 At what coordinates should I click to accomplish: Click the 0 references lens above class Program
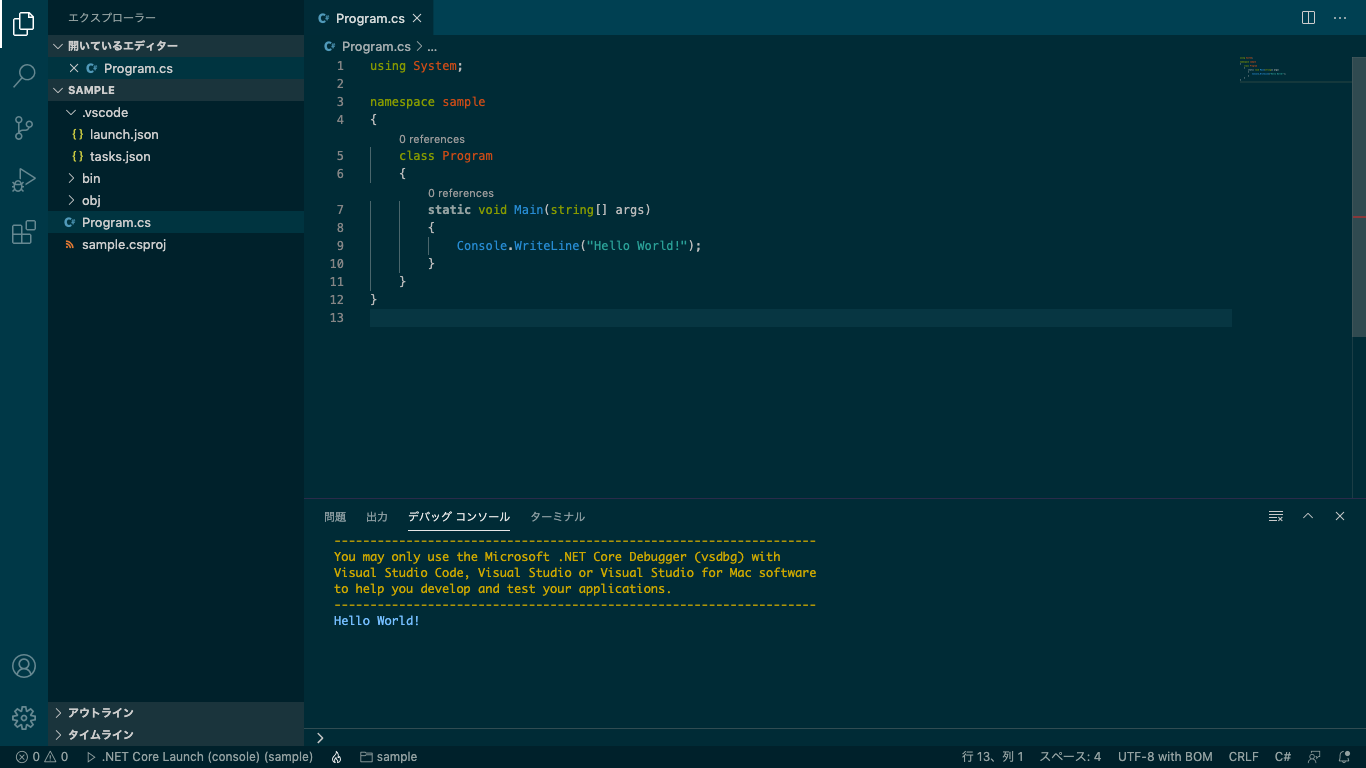[x=432, y=139]
